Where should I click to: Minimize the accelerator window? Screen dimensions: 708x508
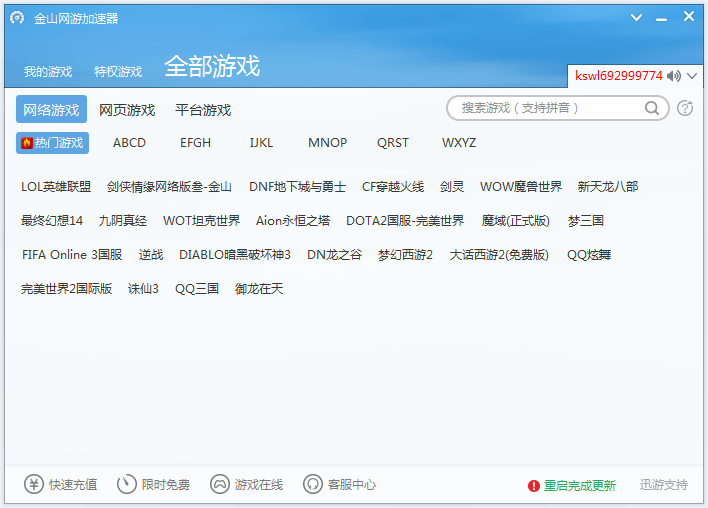coord(661,18)
